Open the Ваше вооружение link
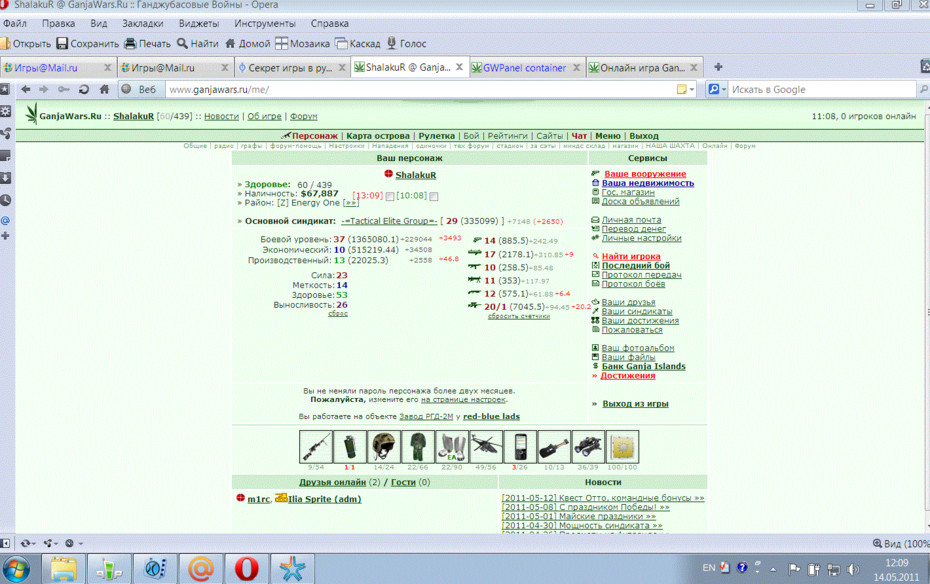 point(645,174)
